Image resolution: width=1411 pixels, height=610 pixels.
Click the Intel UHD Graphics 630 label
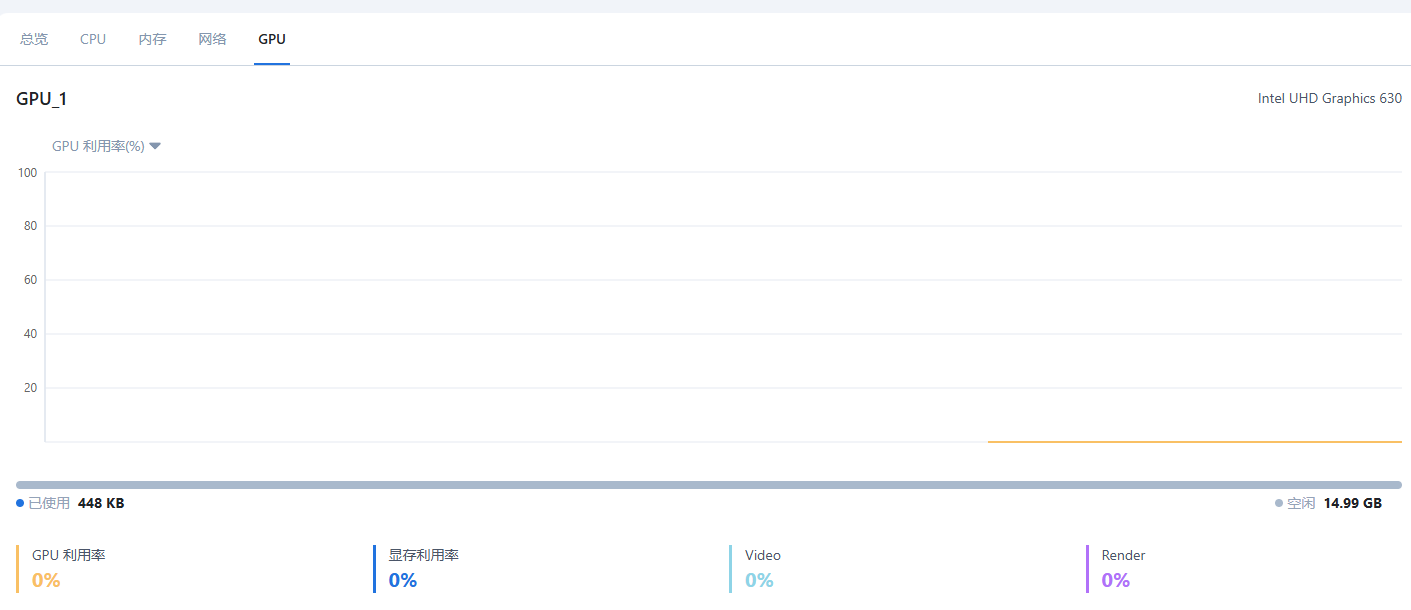click(x=1330, y=99)
